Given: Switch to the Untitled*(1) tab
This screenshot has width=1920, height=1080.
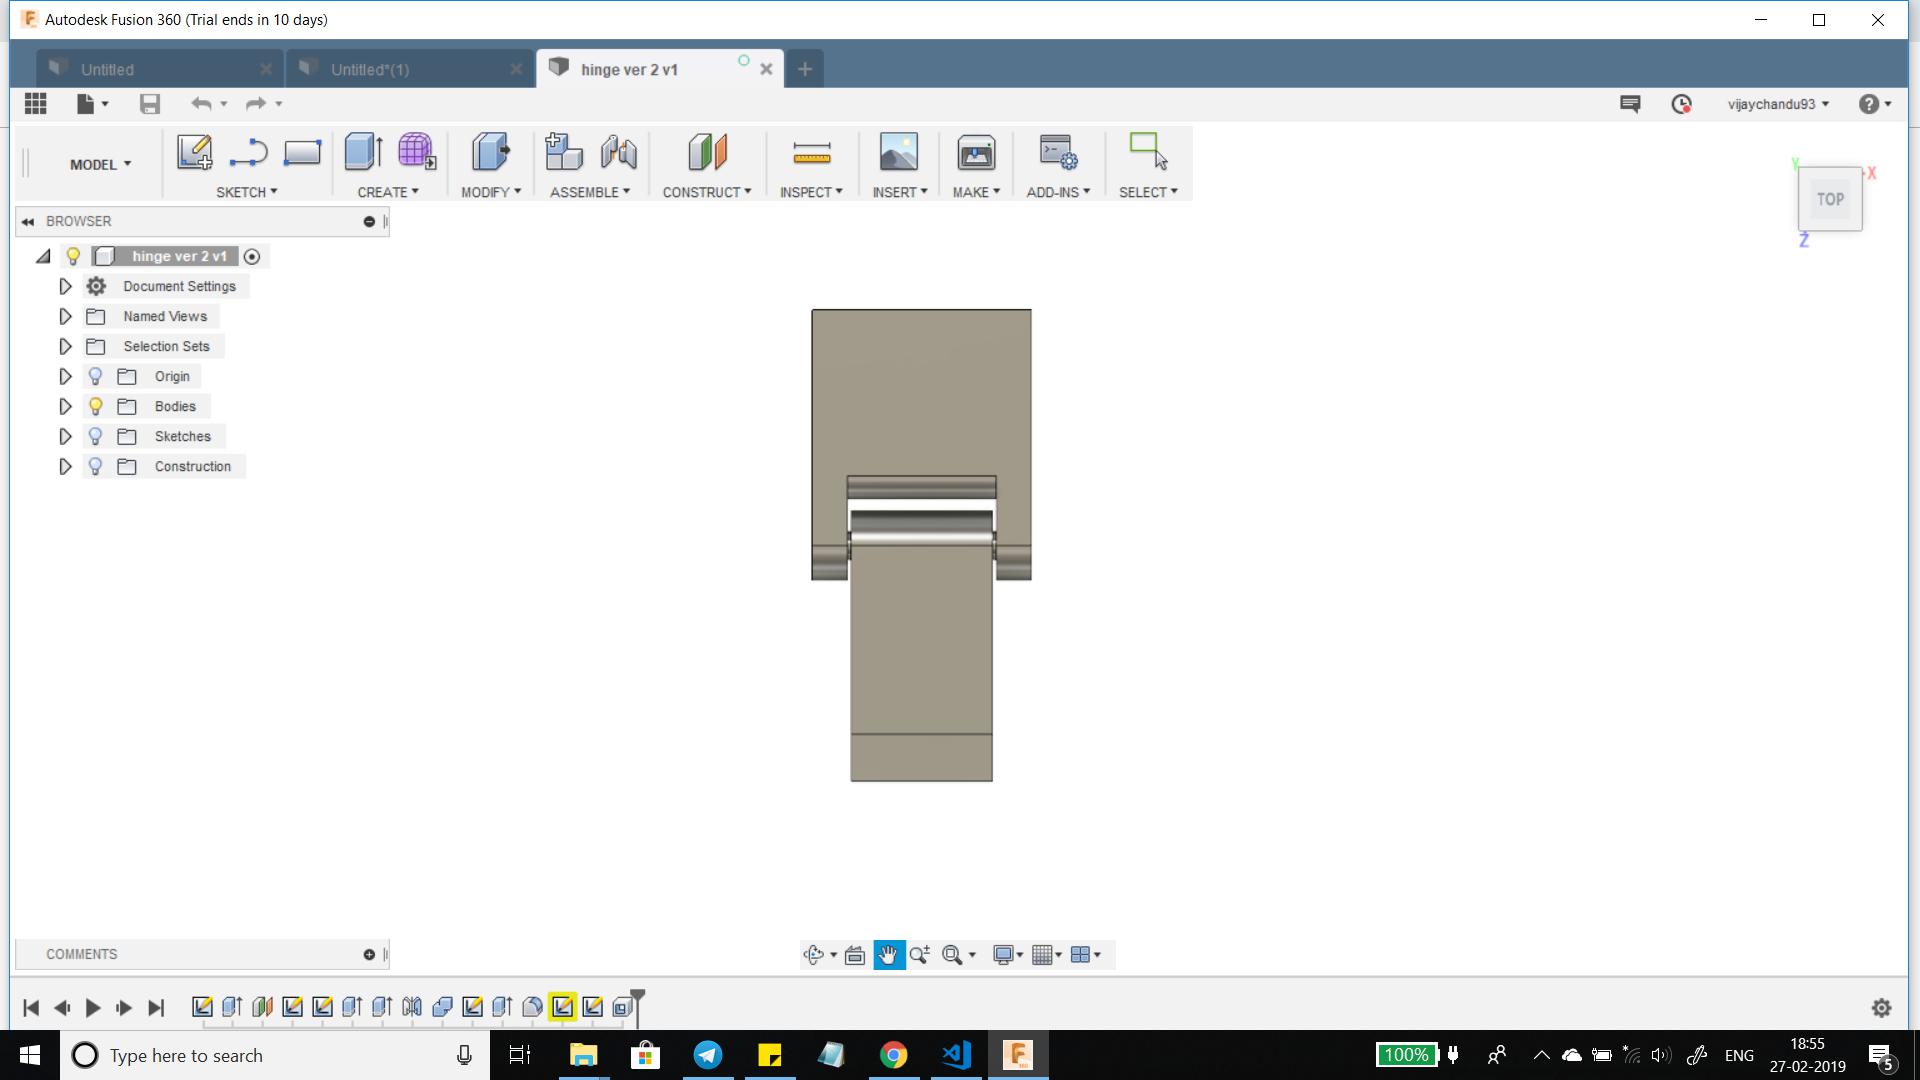Looking at the screenshot, I should click(370, 69).
